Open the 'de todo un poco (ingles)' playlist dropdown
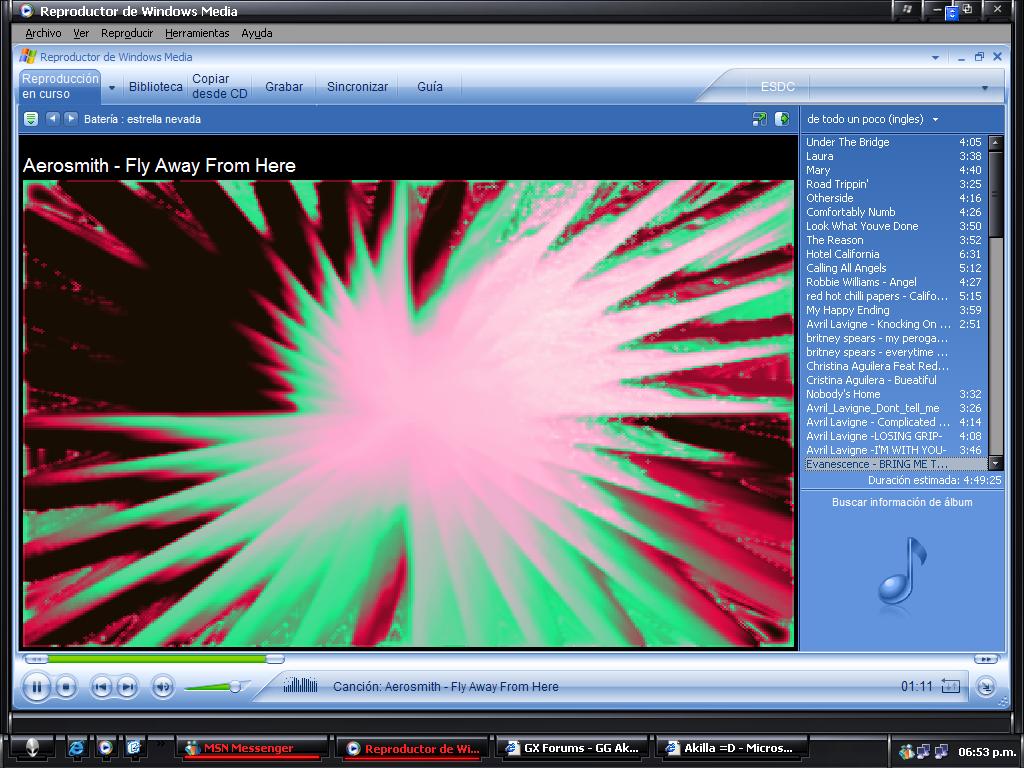 pos(936,120)
